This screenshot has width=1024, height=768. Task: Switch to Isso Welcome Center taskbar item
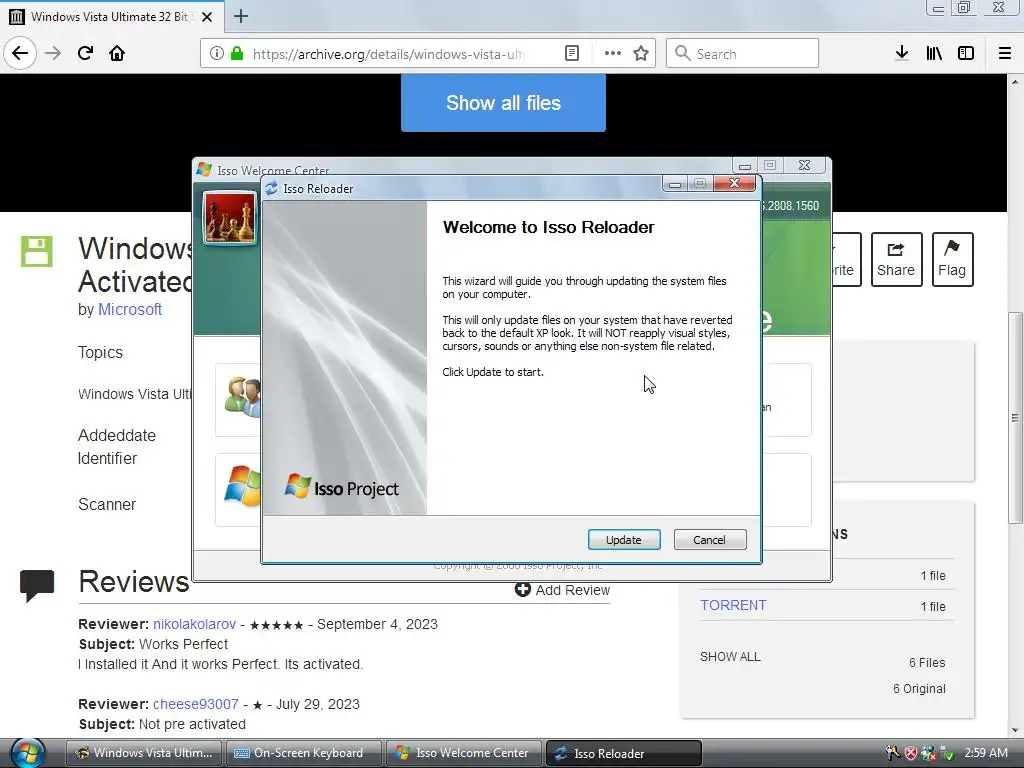coord(464,753)
